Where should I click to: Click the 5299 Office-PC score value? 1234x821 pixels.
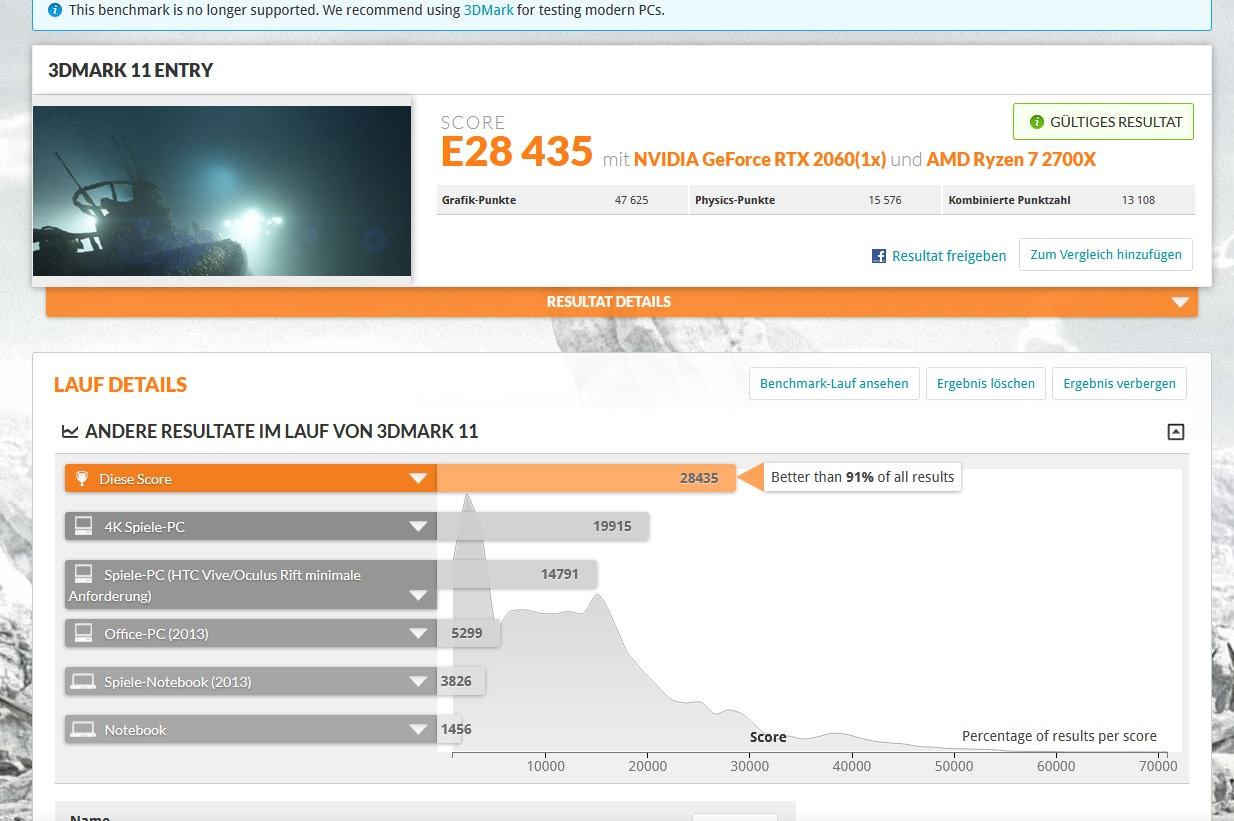point(468,633)
